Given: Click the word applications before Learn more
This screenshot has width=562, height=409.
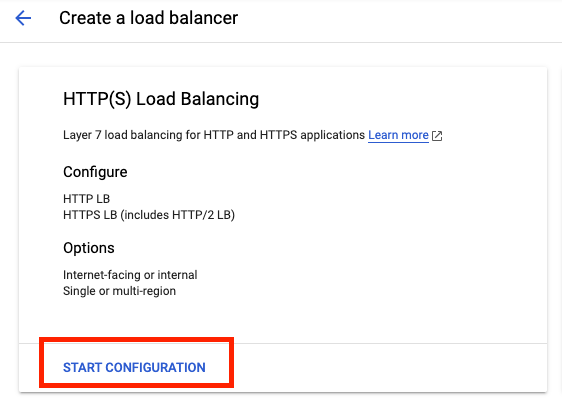Looking at the screenshot, I should pyautogui.click(x=333, y=135).
